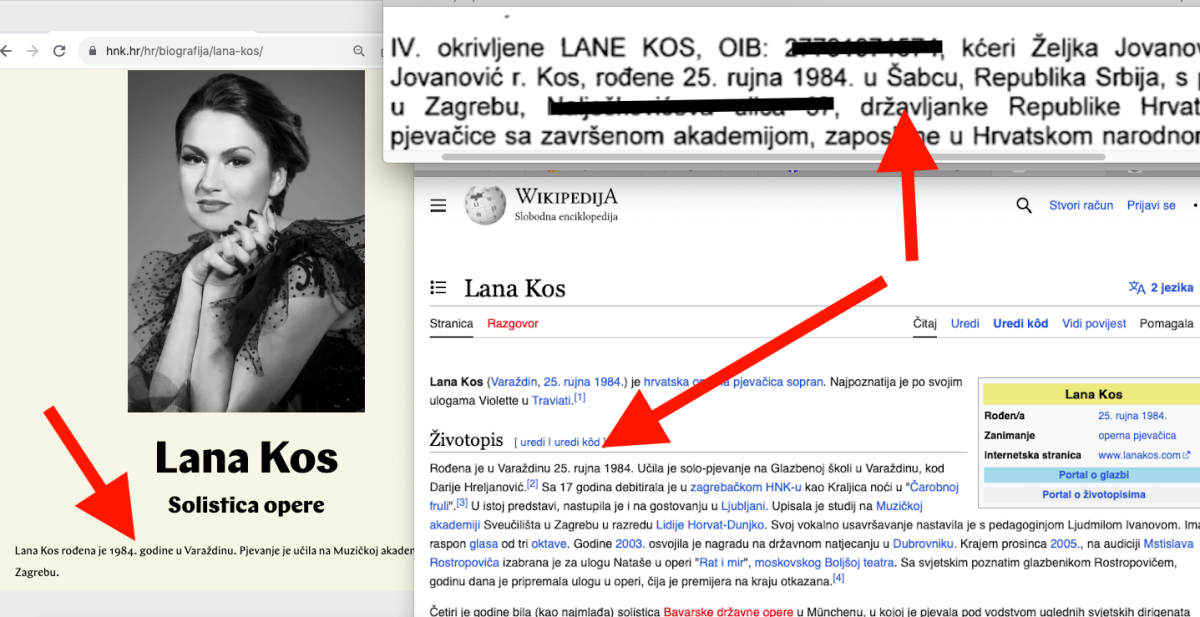Open the Uredi kôd tab
The image size is (1200, 617).
pos(1020,324)
